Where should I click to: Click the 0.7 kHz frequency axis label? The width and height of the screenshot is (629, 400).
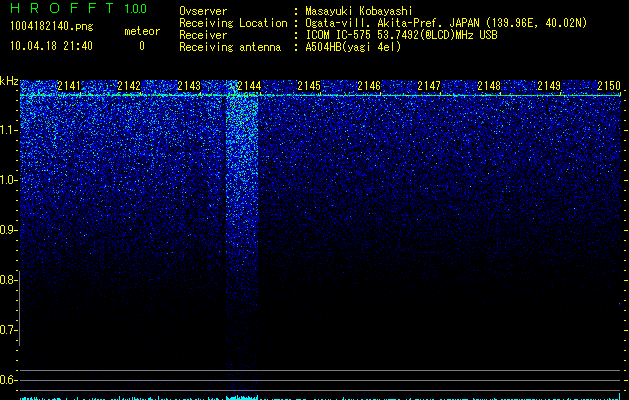(8, 330)
